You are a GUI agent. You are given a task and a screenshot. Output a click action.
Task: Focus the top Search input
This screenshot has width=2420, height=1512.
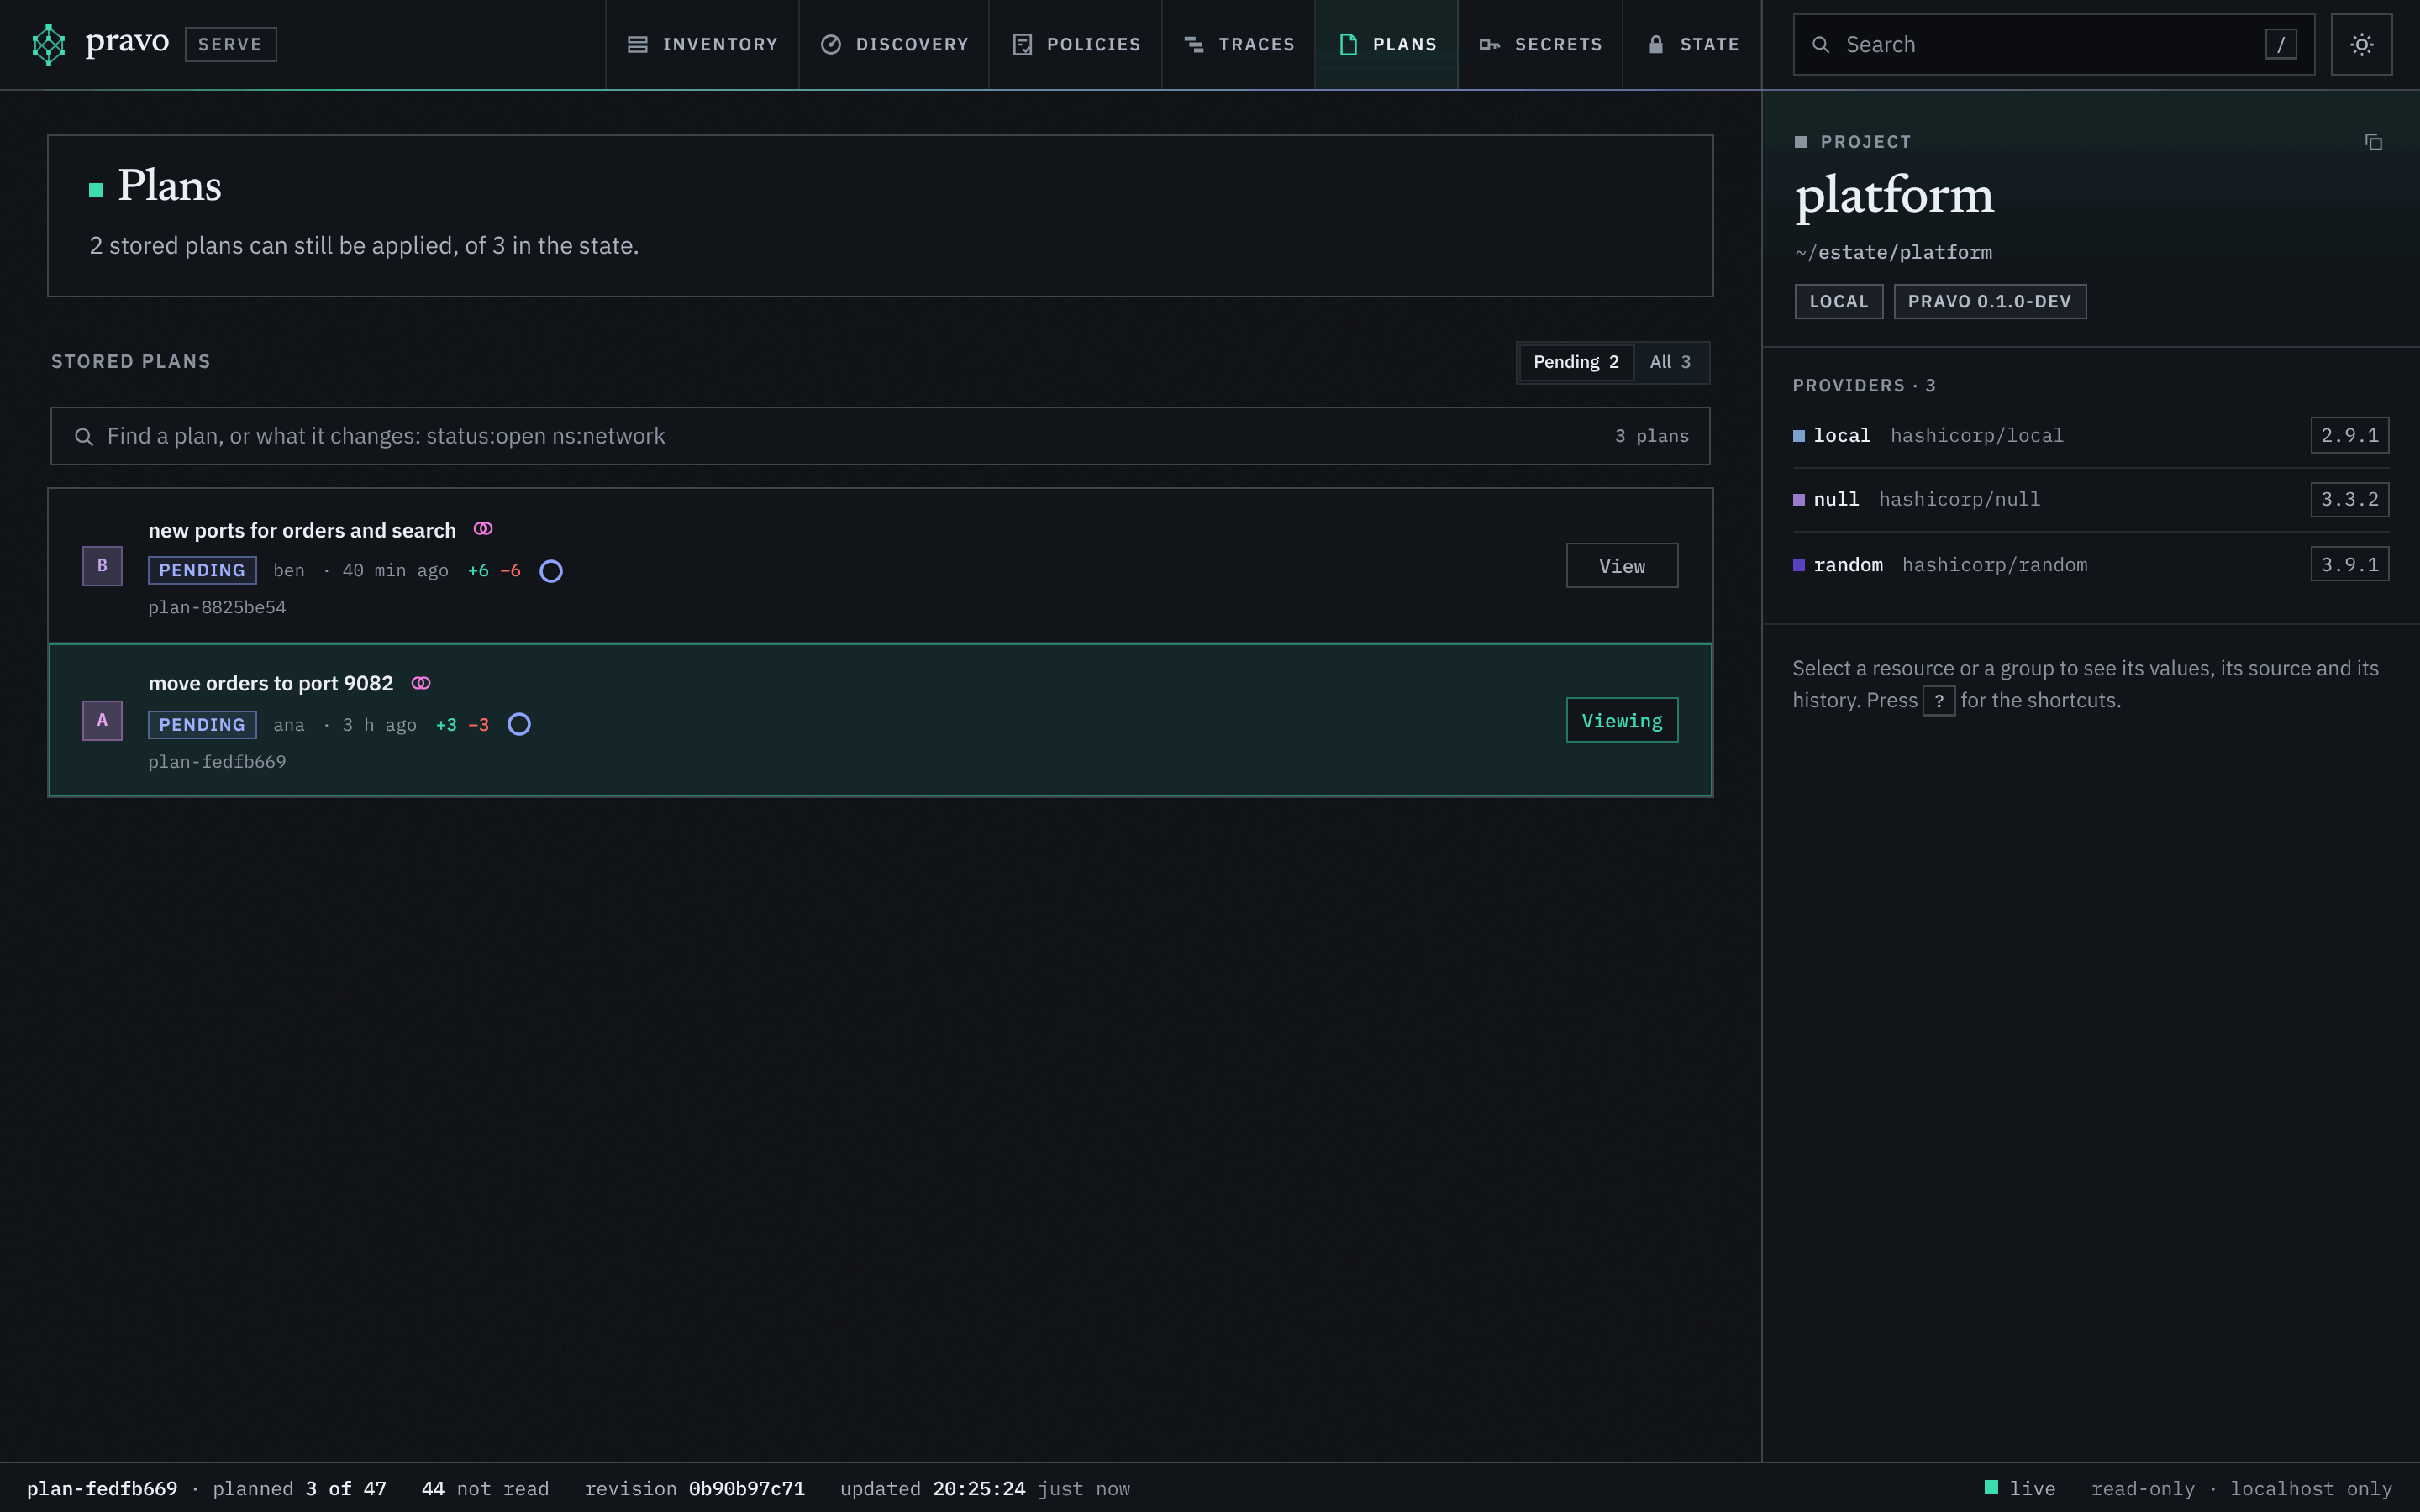2053,45
